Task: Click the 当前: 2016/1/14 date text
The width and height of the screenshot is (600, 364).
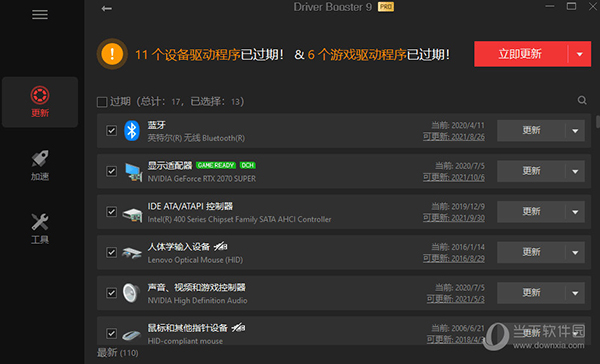Action: pos(458,247)
